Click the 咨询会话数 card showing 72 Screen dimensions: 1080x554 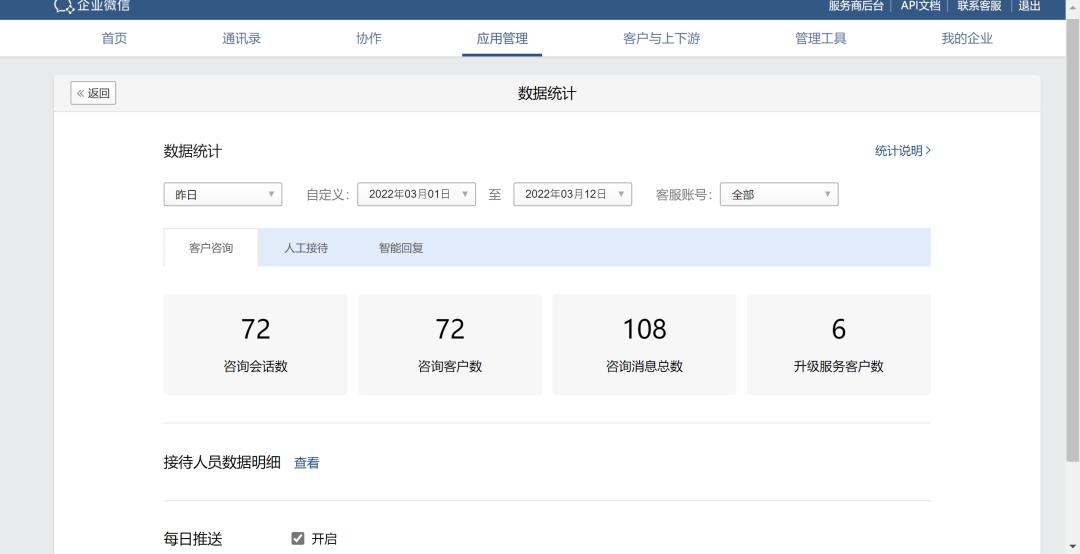click(256, 345)
